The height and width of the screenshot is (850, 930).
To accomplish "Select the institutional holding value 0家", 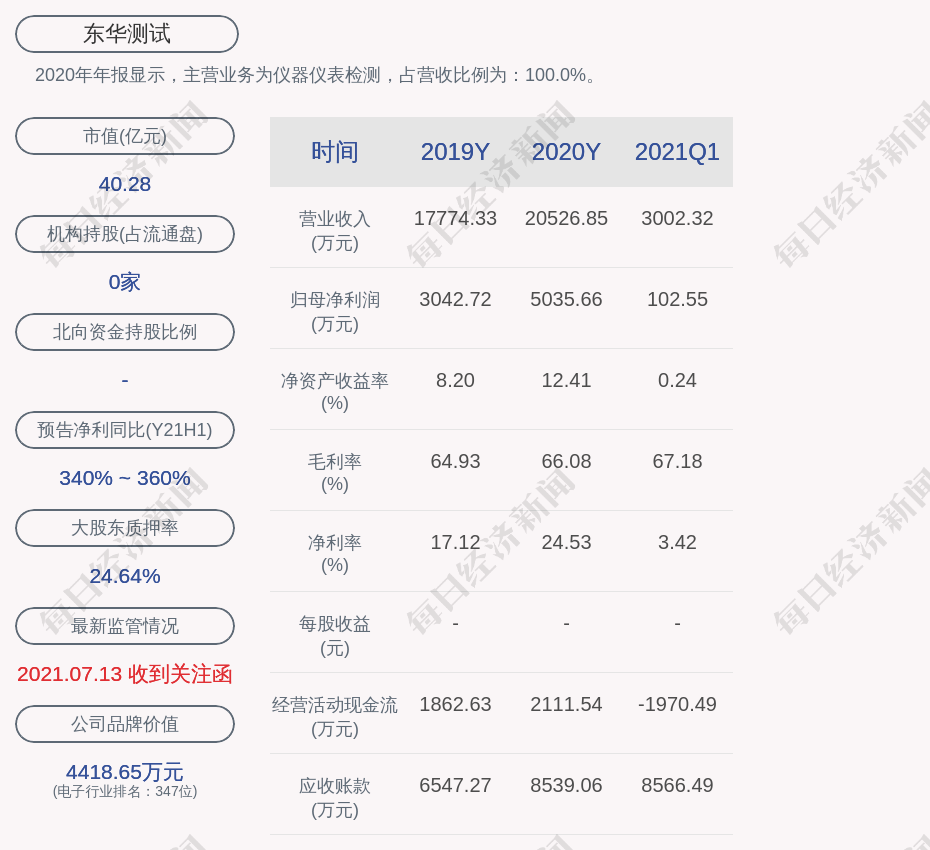I will tap(125, 282).
